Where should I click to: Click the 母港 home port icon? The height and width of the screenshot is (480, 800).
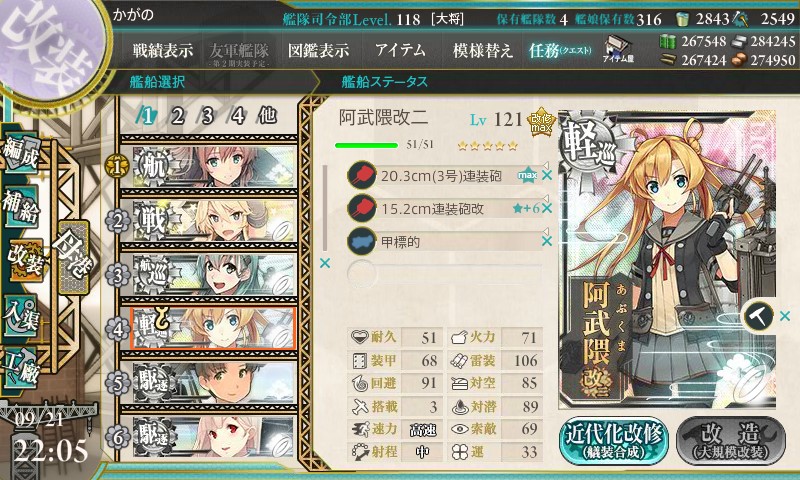click(74, 257)
